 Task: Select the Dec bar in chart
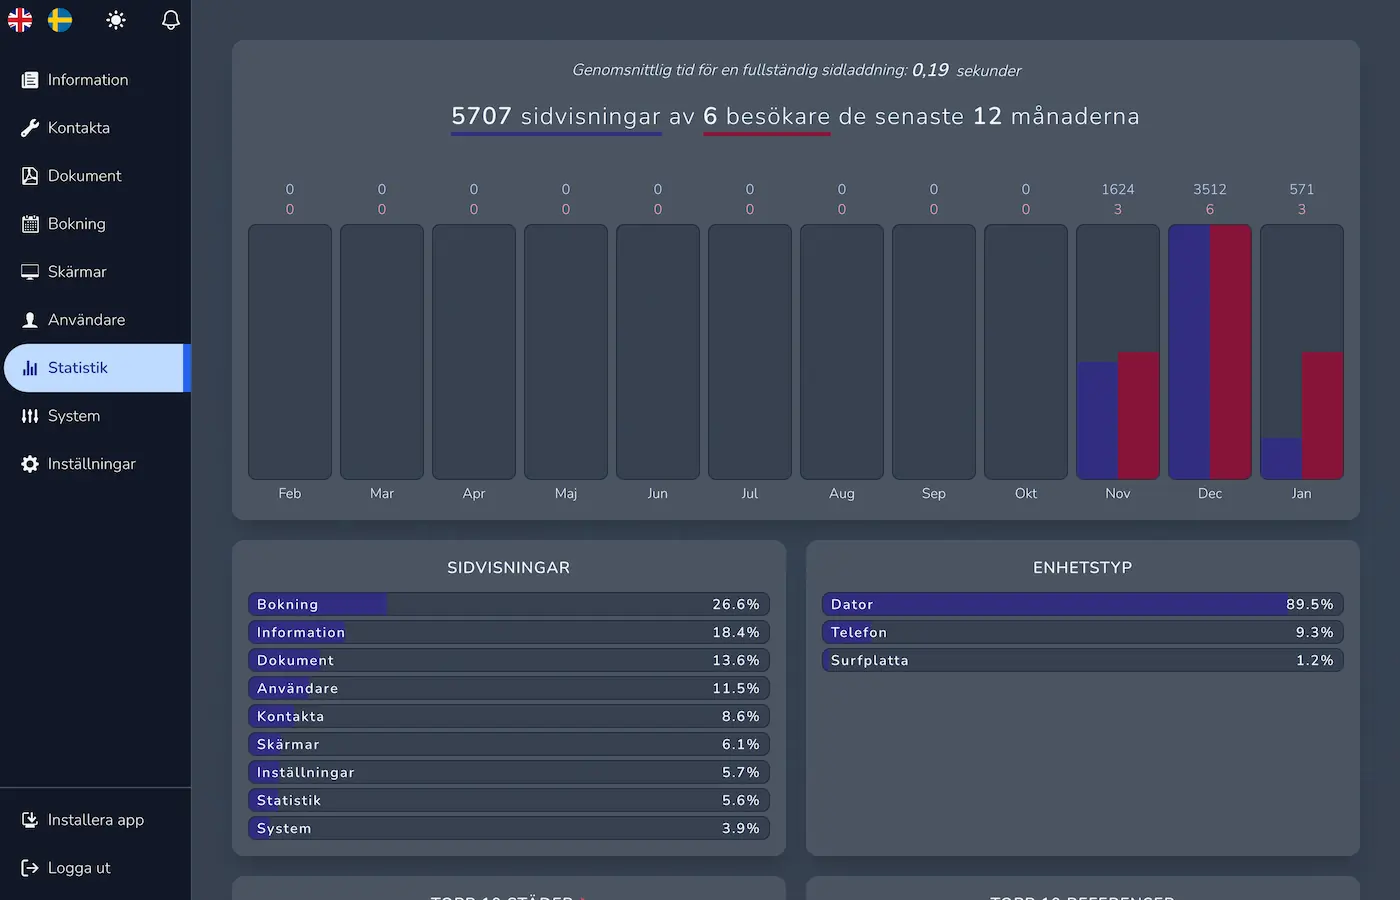click(x=1210, y=352)
